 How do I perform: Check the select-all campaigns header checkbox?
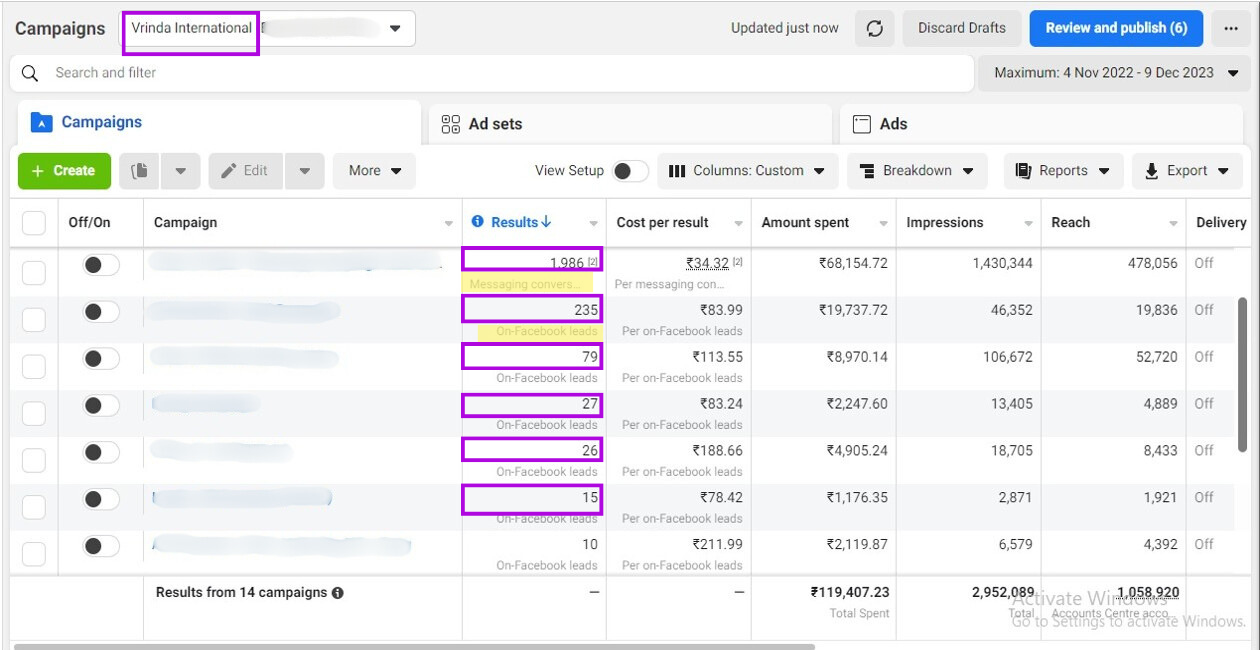click(34, 223)
